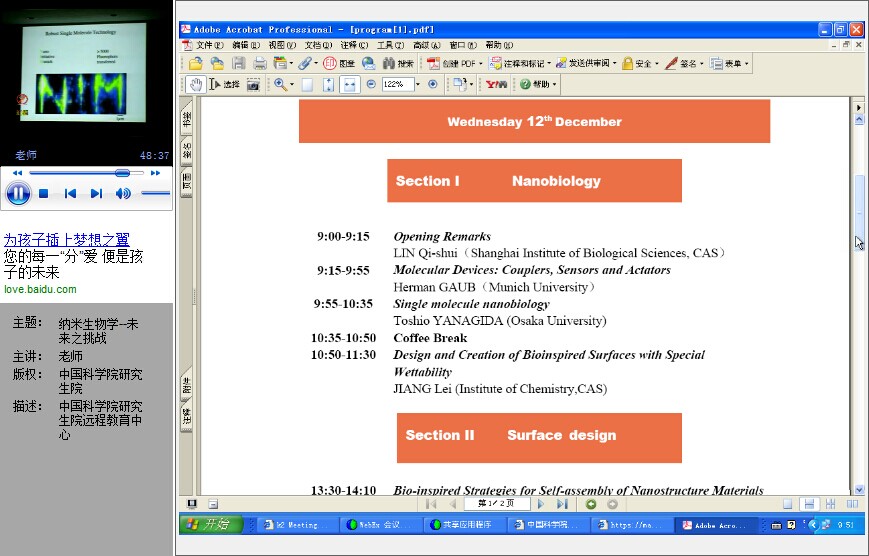Expand the rotate view dropdown arrow
Viewport: 869px width, 556px height.
[x=472, y=84]
